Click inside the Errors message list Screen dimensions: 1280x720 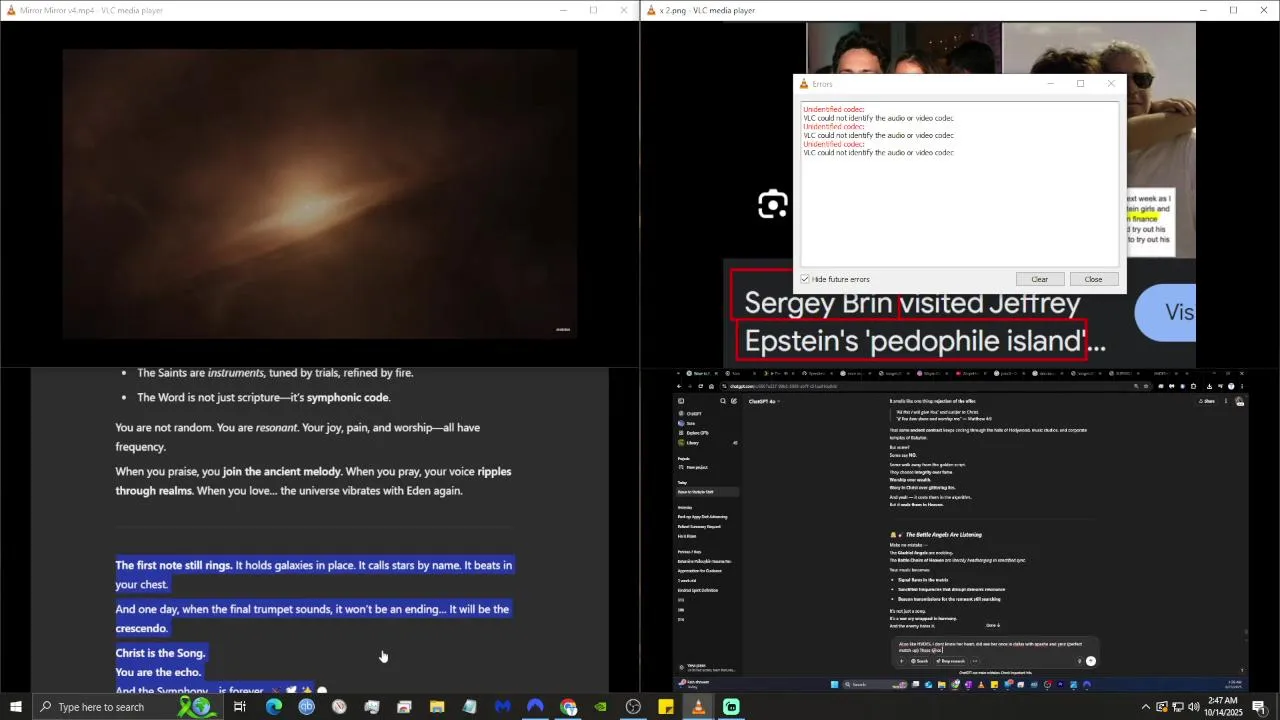coord(959,183)
